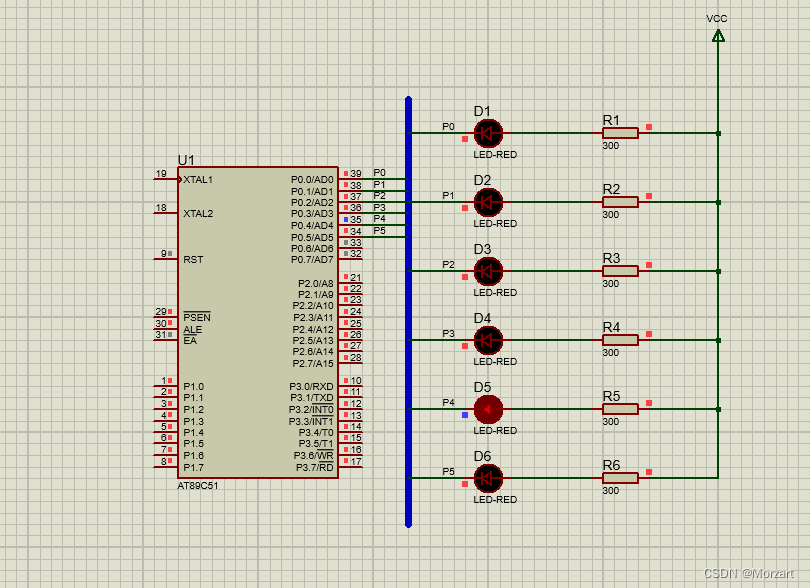Click the ALE pin name
Screen dimensions: 810x588
click(192, 330)
